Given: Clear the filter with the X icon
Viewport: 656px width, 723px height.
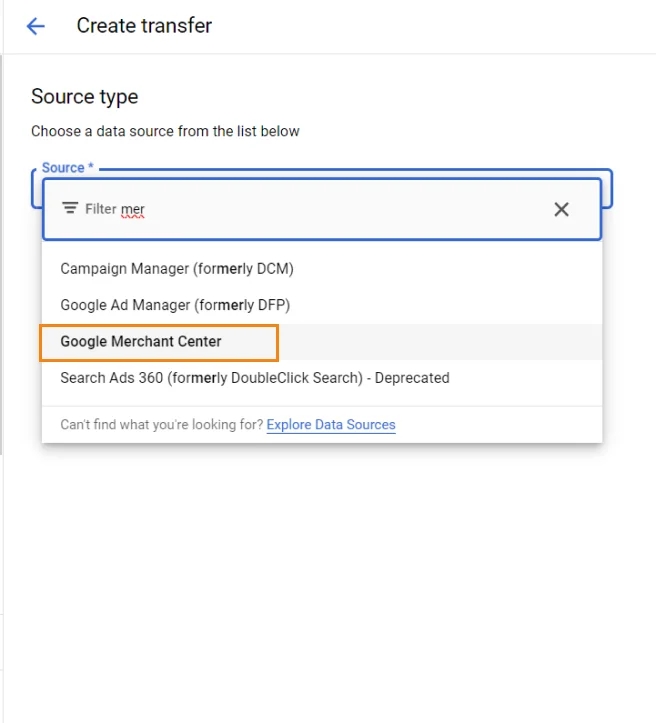Looking at the screenshot, I should click(x=561, y=209).
